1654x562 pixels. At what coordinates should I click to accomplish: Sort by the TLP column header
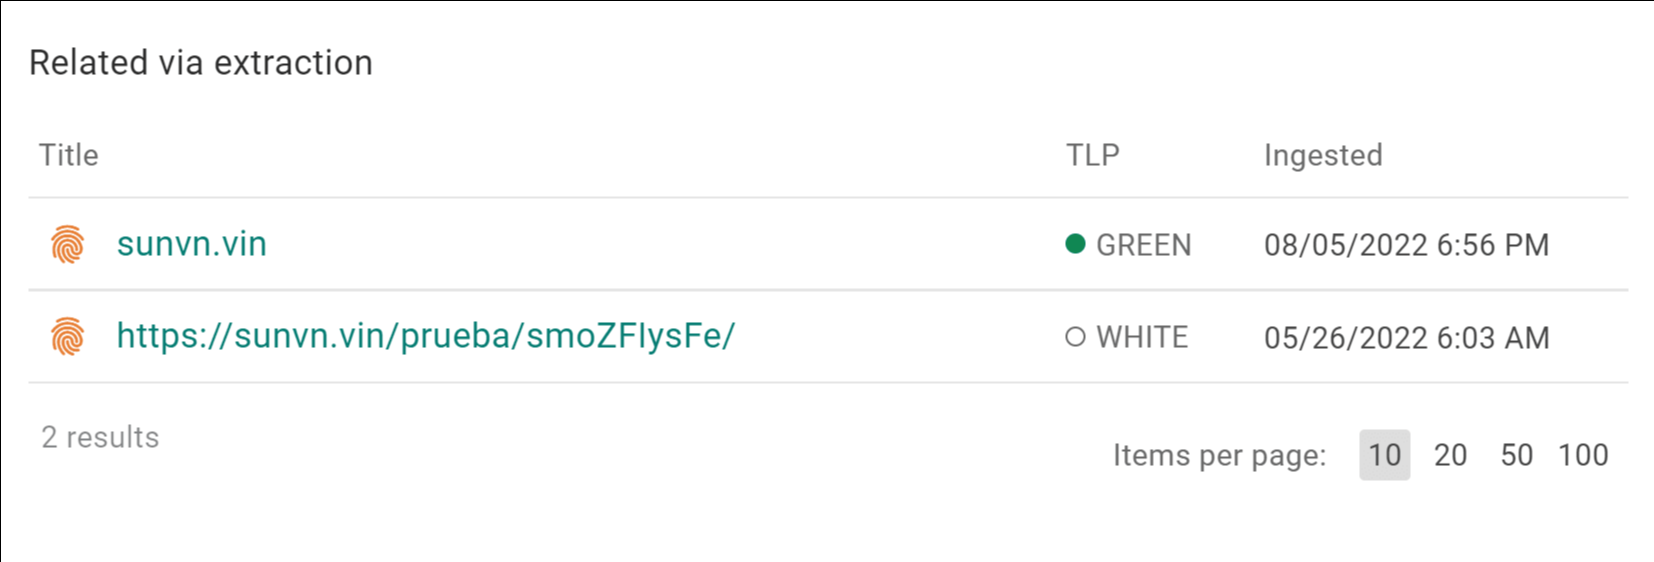point(1093,155)
